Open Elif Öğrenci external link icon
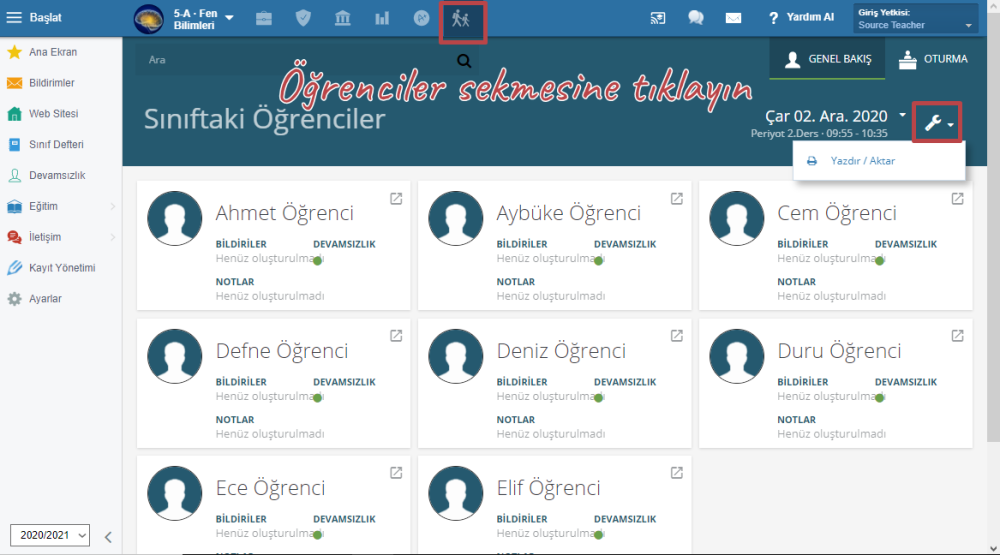 pos(677,473)
